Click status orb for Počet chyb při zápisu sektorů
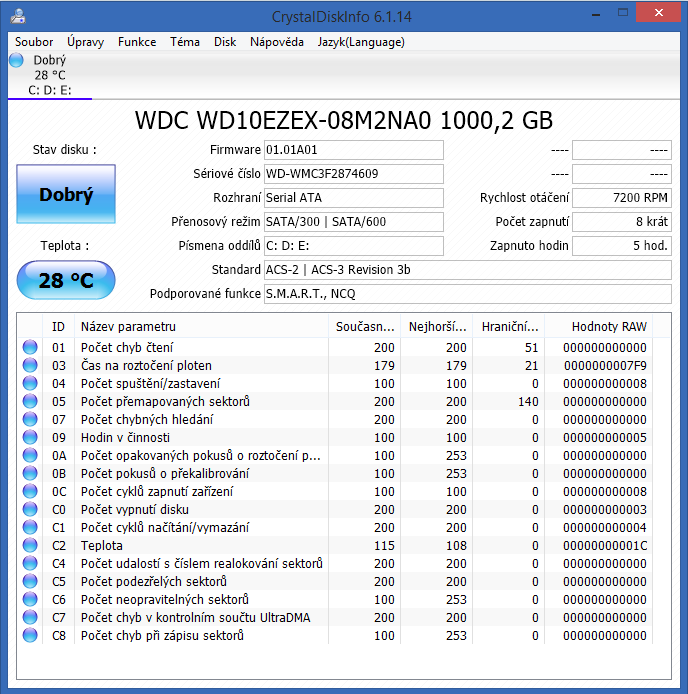 pos(30,636)
